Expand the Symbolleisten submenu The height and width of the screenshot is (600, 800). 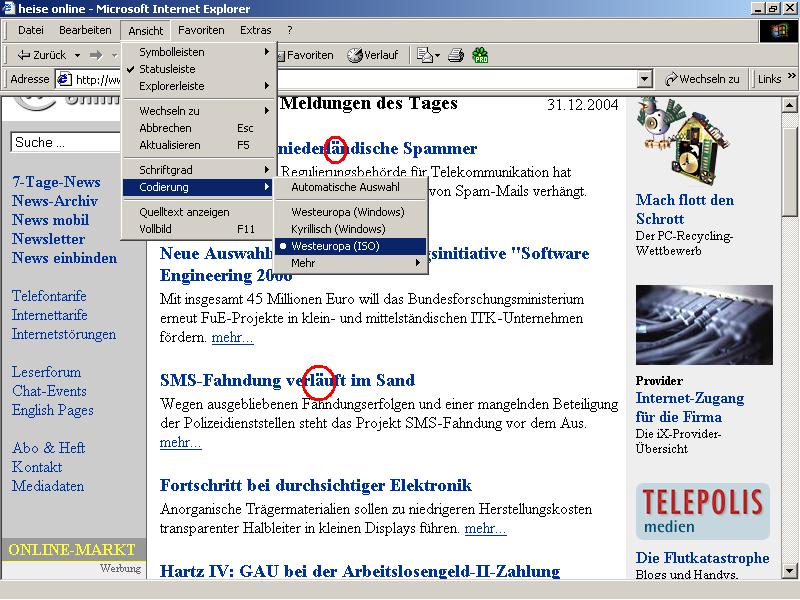[199, 52]
